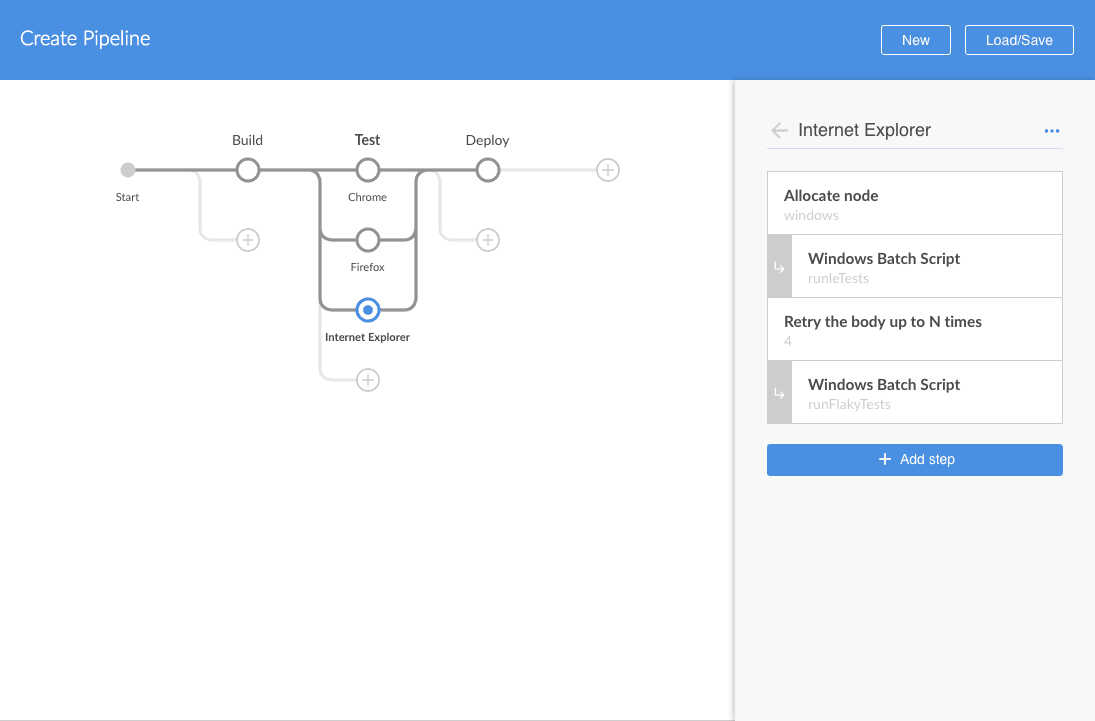
Task: Select the Chrome test stage node
Action: click(368, 170)
